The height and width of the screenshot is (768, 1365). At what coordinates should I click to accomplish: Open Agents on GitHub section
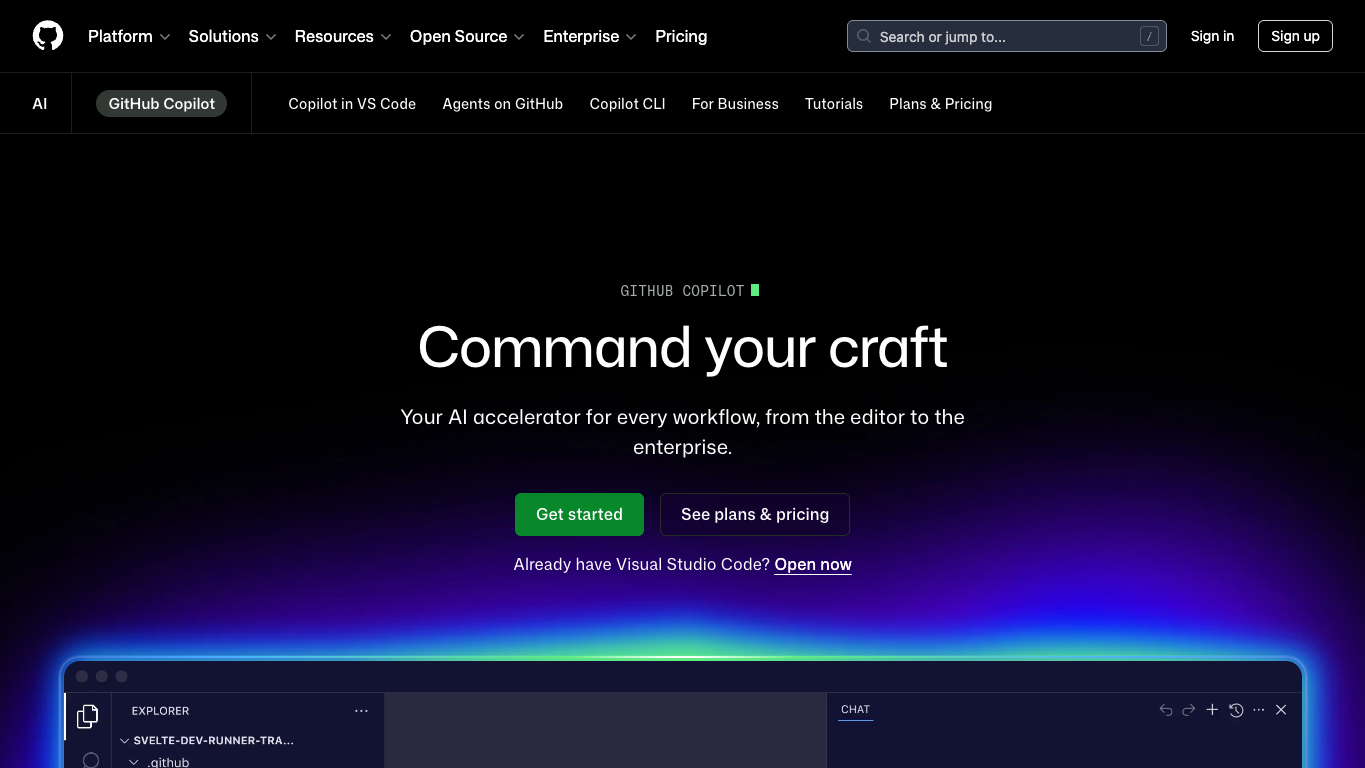point(503,104)
